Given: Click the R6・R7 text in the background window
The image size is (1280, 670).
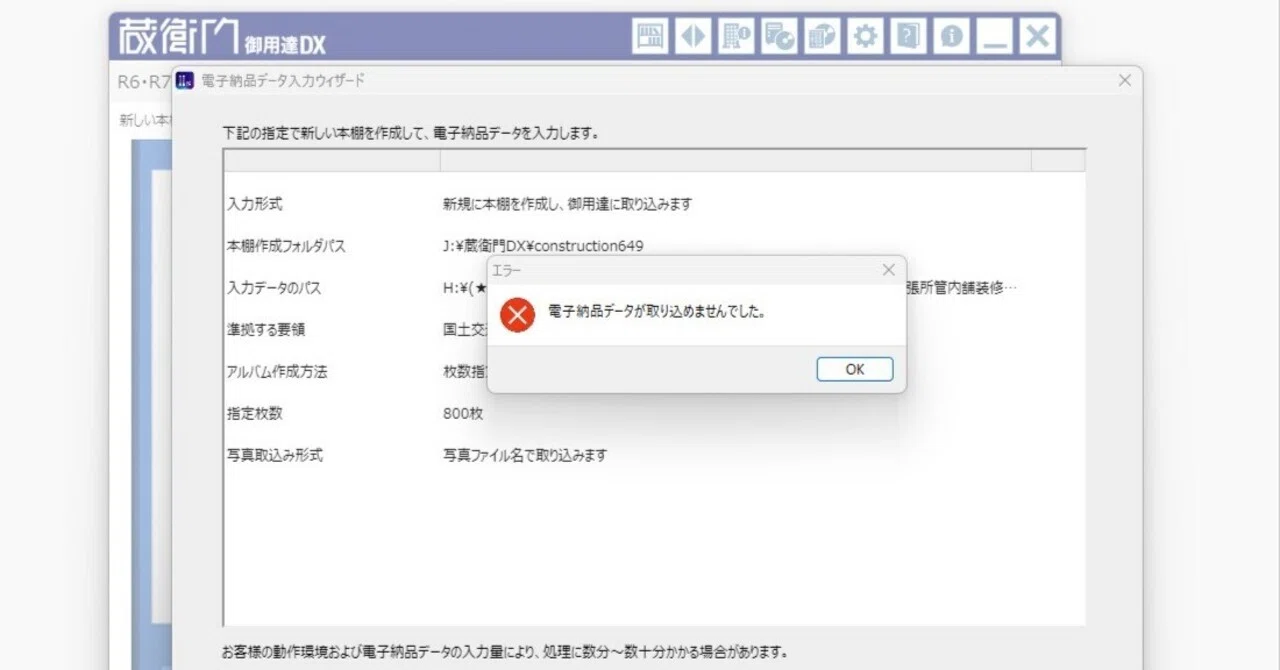Looking at the screenshot, I should (144, 82).
